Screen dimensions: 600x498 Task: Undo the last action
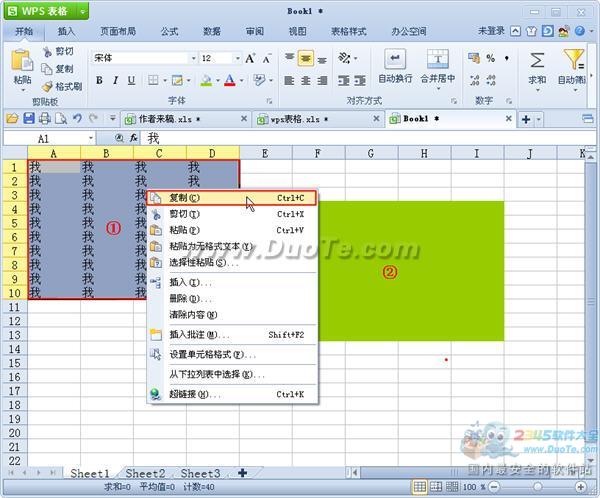[77, 119]
